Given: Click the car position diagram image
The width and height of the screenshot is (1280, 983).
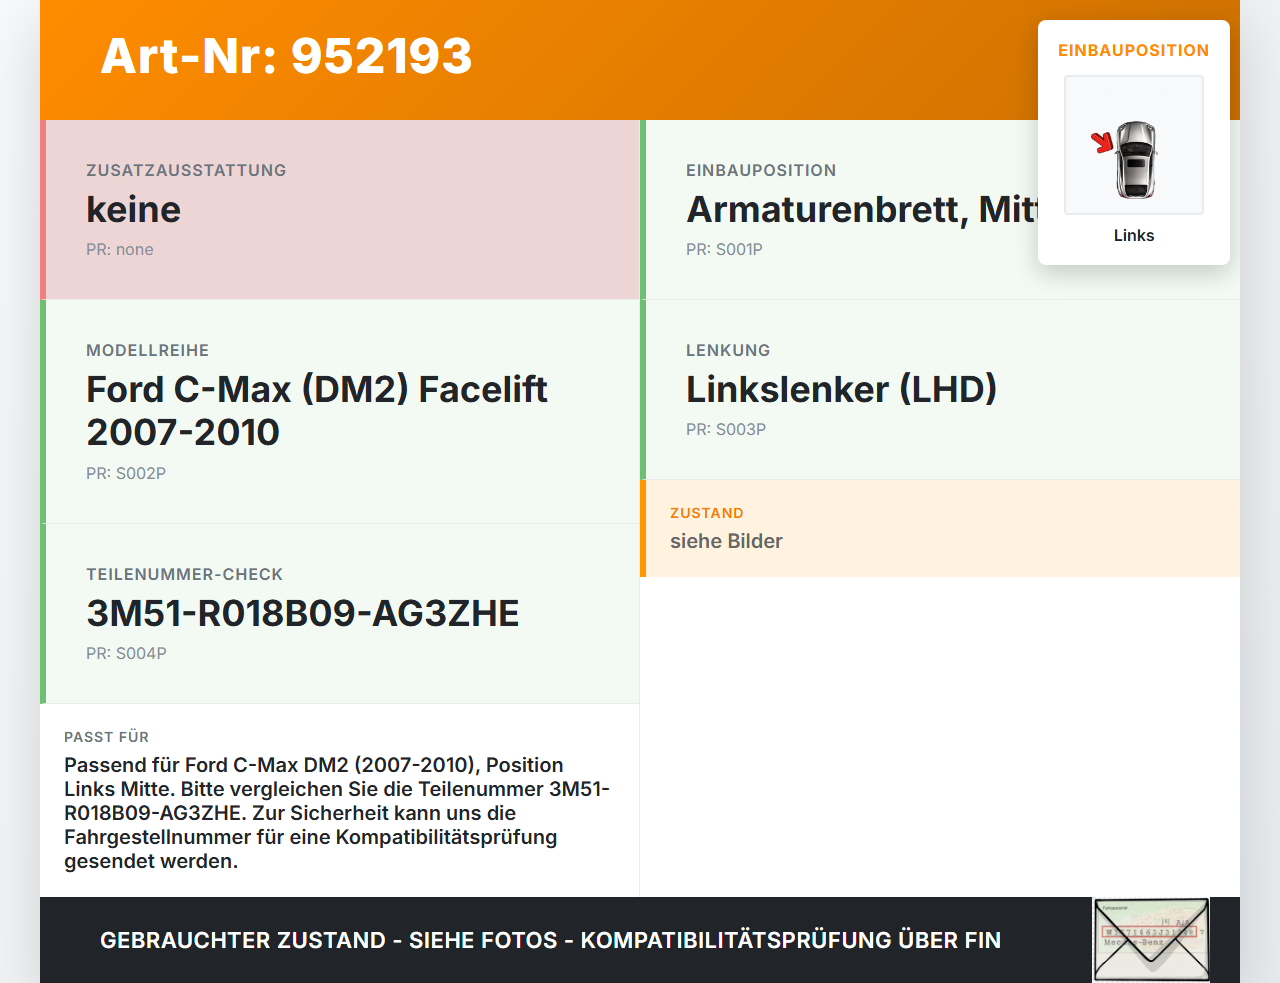Looking at the screenshot, I should point(1134,145).
